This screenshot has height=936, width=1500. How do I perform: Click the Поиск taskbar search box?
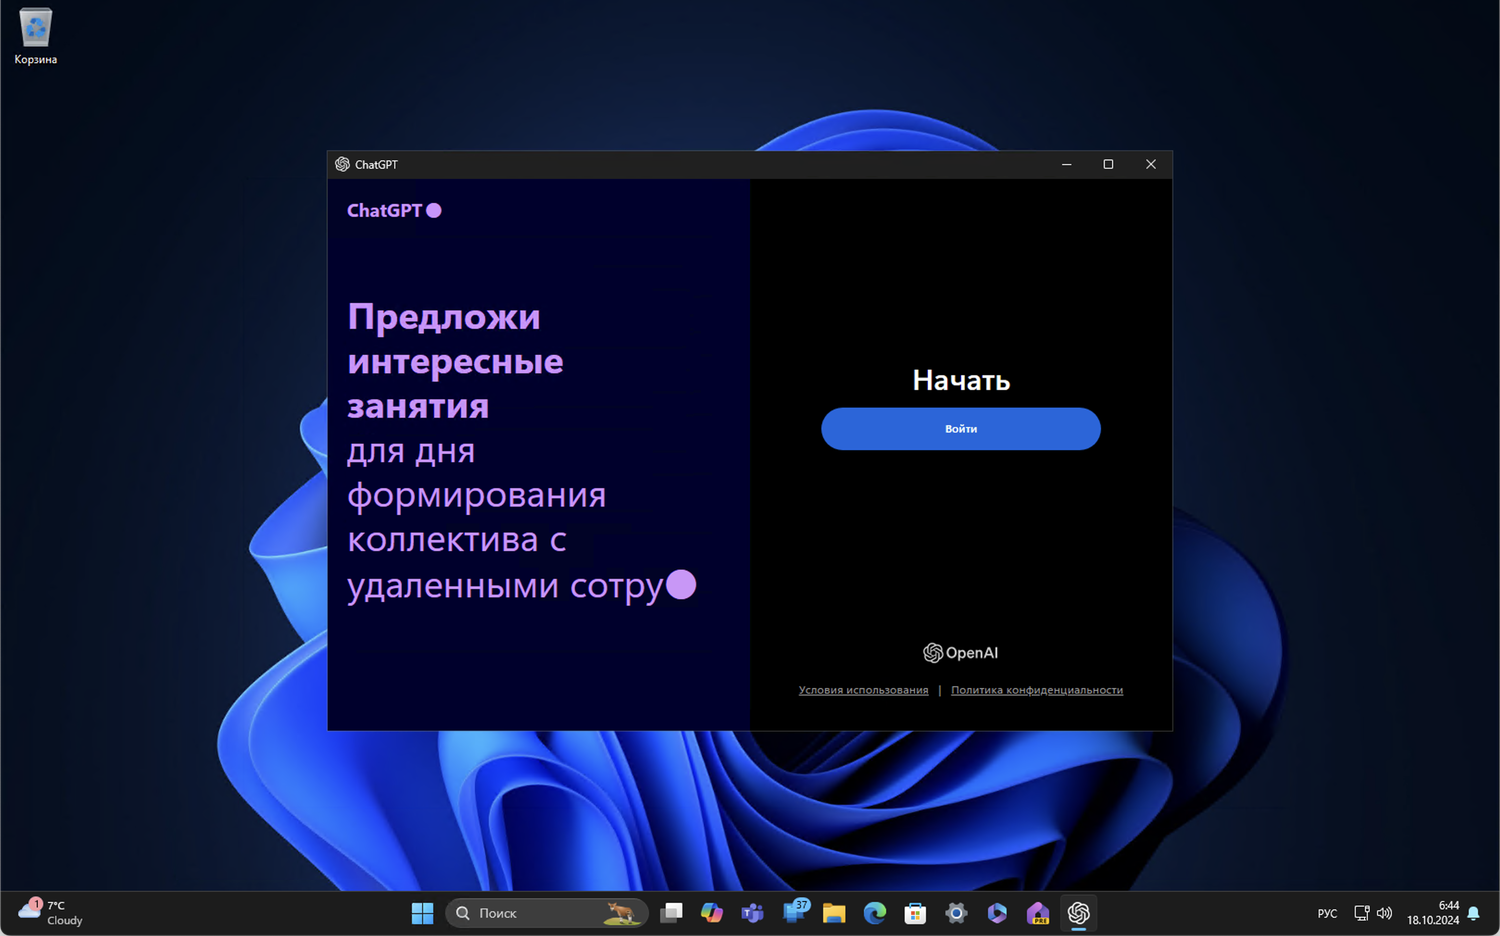[x=547, y=913]
